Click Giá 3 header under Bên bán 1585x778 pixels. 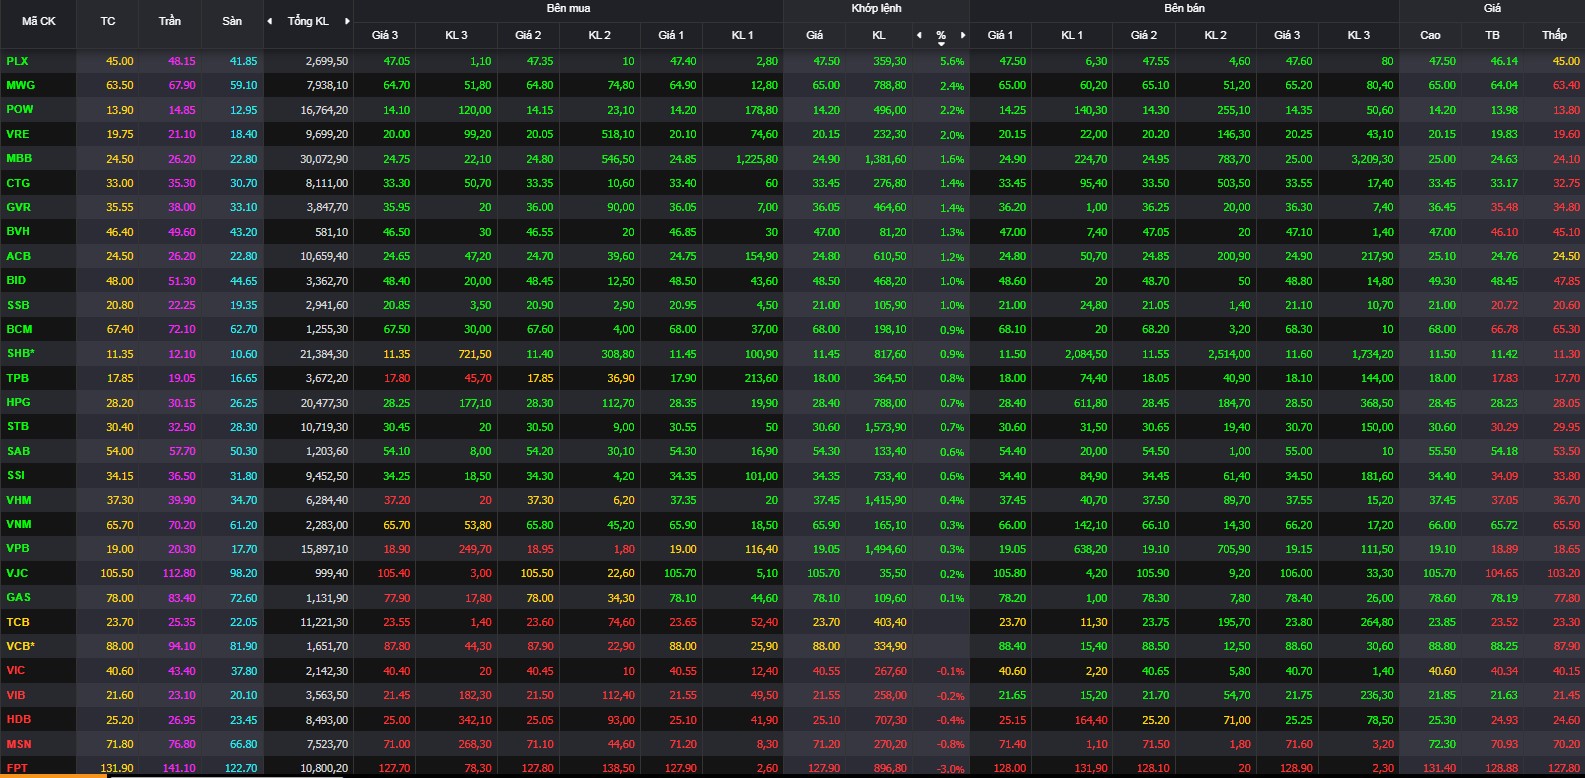point(1288,35)
